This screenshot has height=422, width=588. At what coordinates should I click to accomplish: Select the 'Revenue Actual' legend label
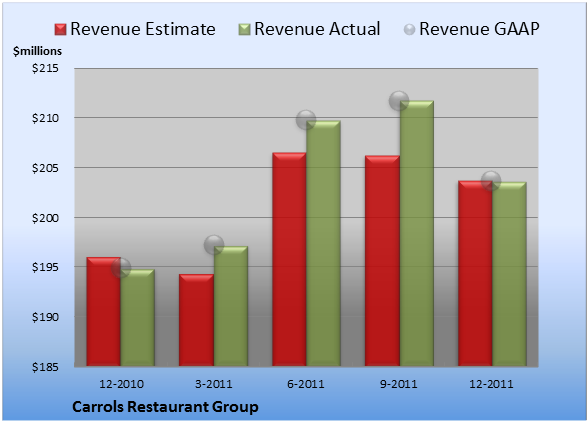click(x=317, y=29)
